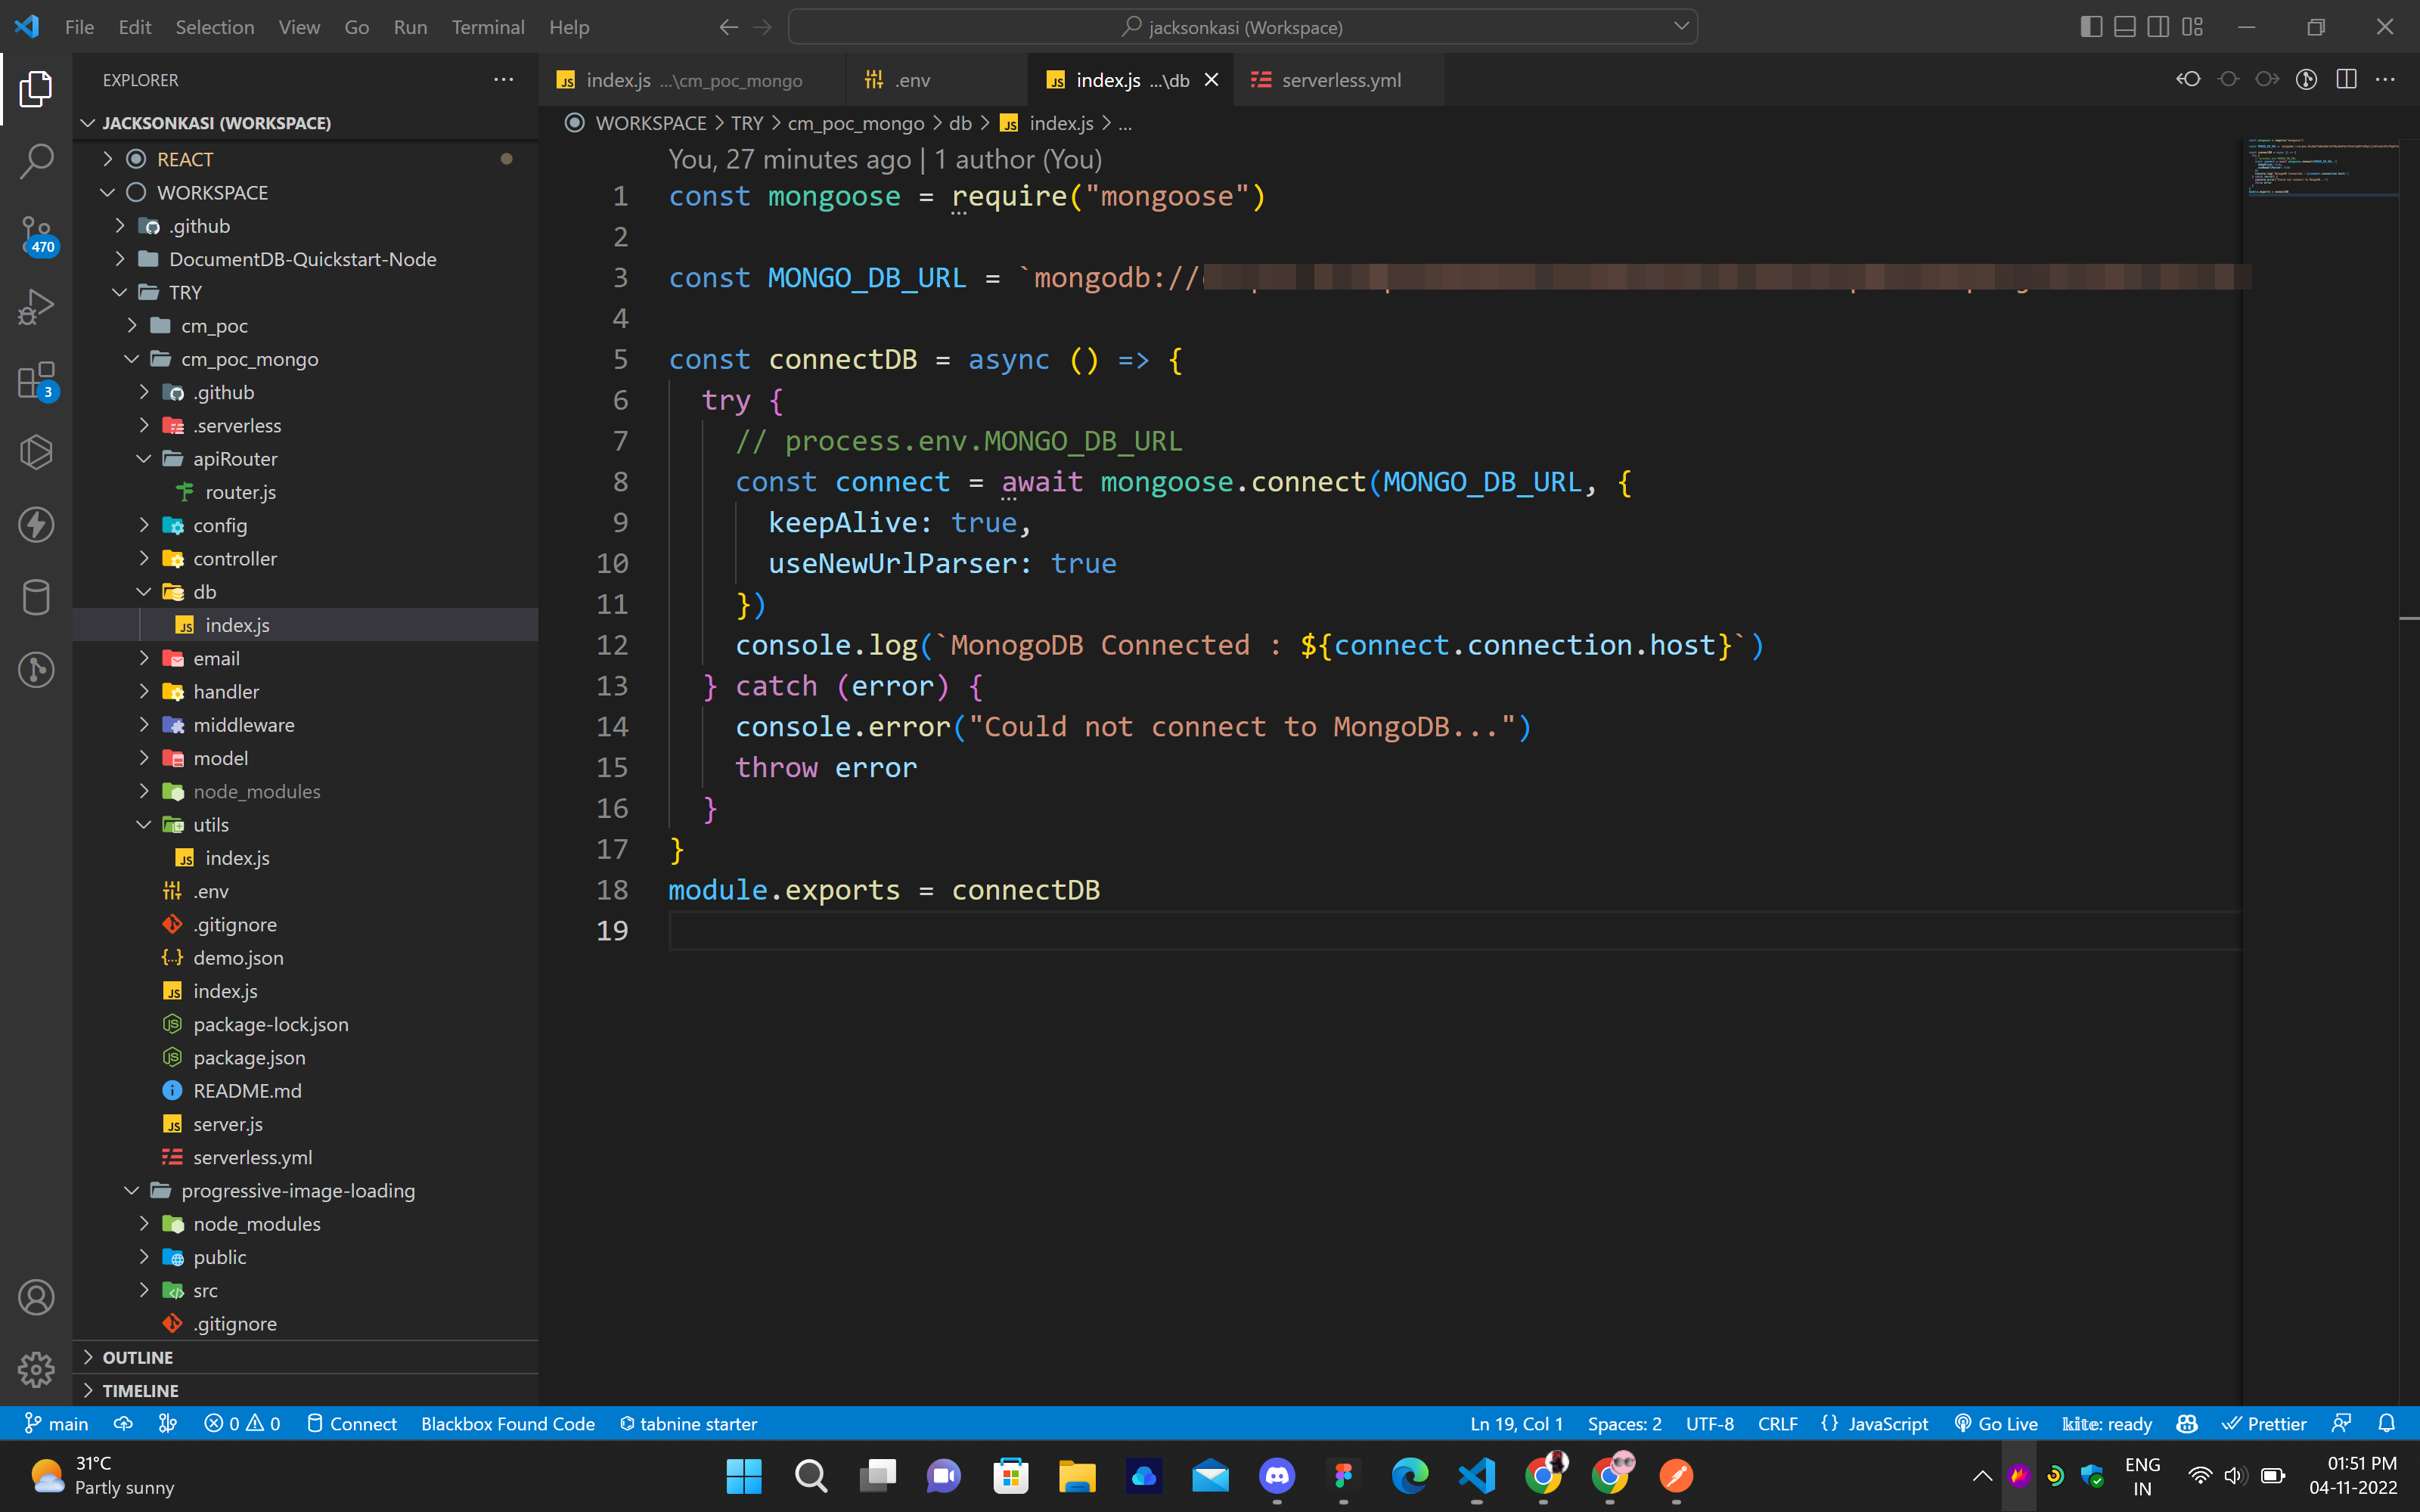Open Accounts icon in activity bar
This screenshot has width=2420, height=1512.
coord(36,1297)
